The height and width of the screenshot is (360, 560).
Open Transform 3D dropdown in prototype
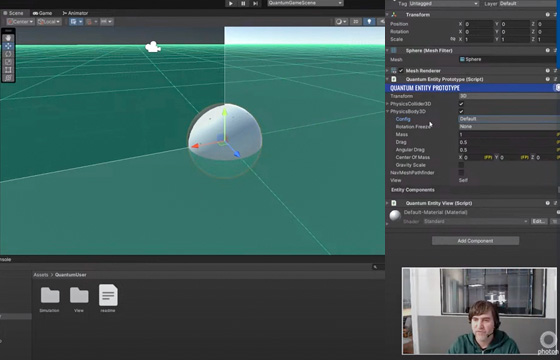coord(509,96)
